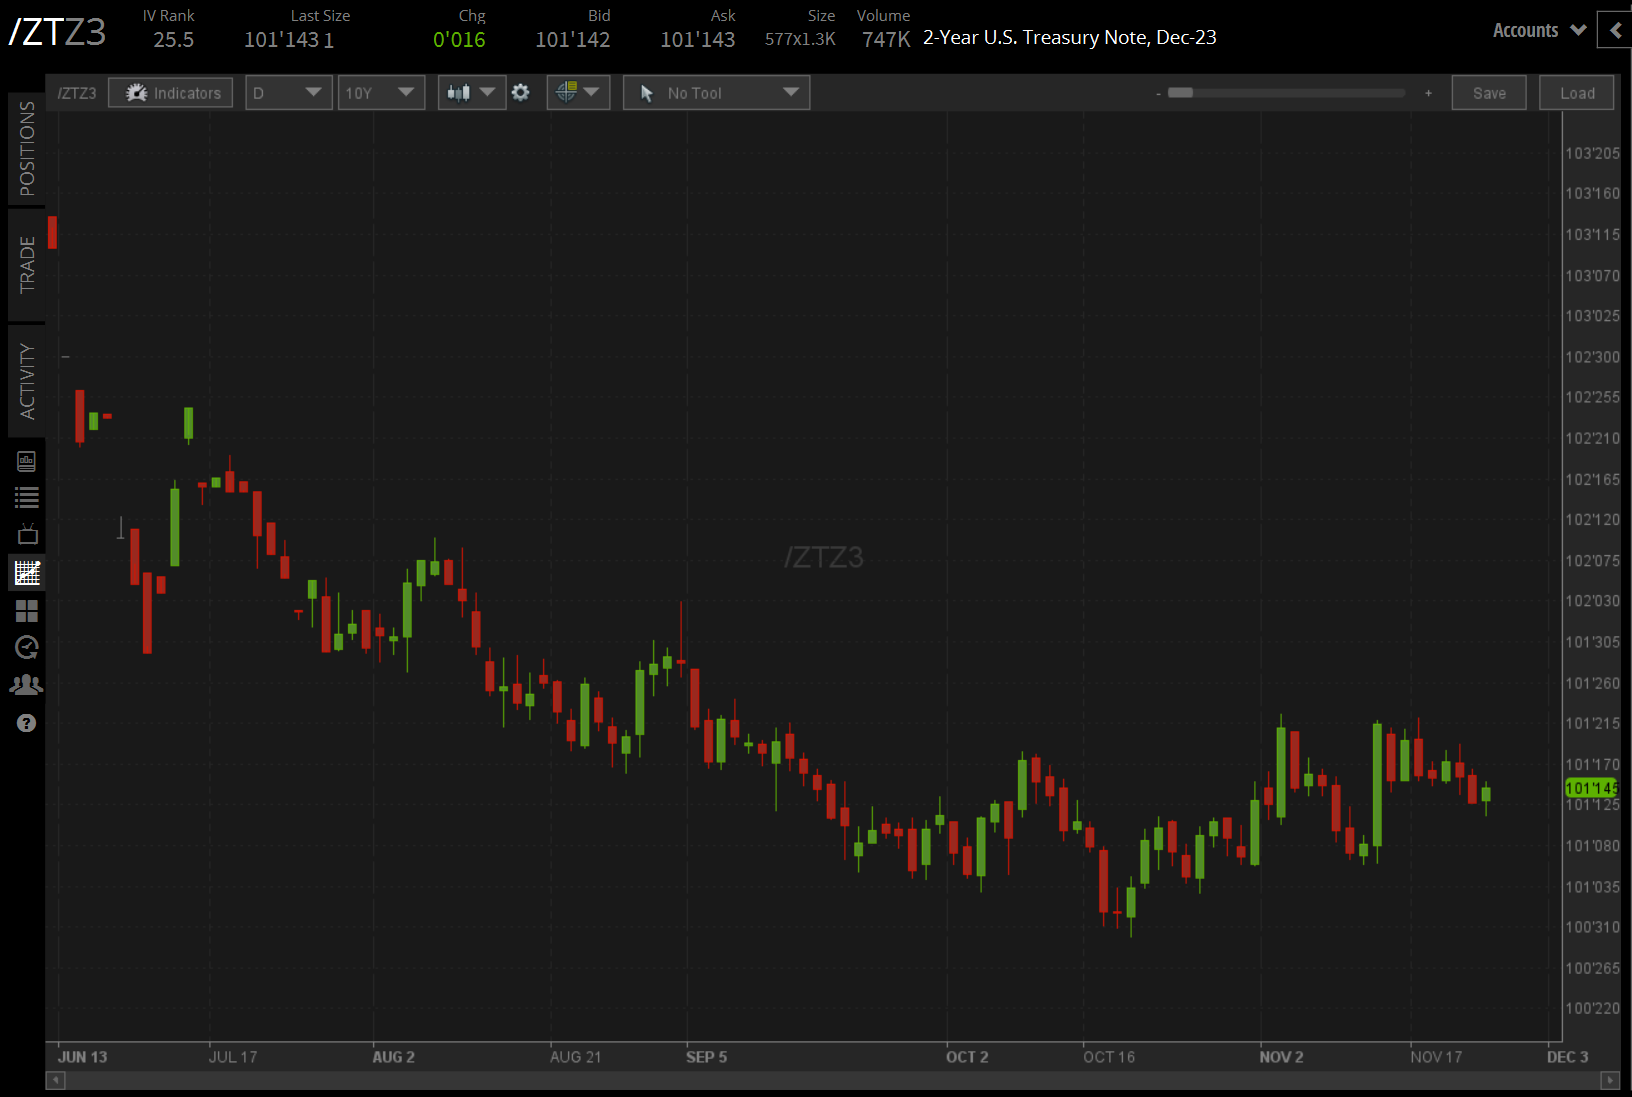
Task: Open the clock history icon
Action: click(x=27, y=648)
